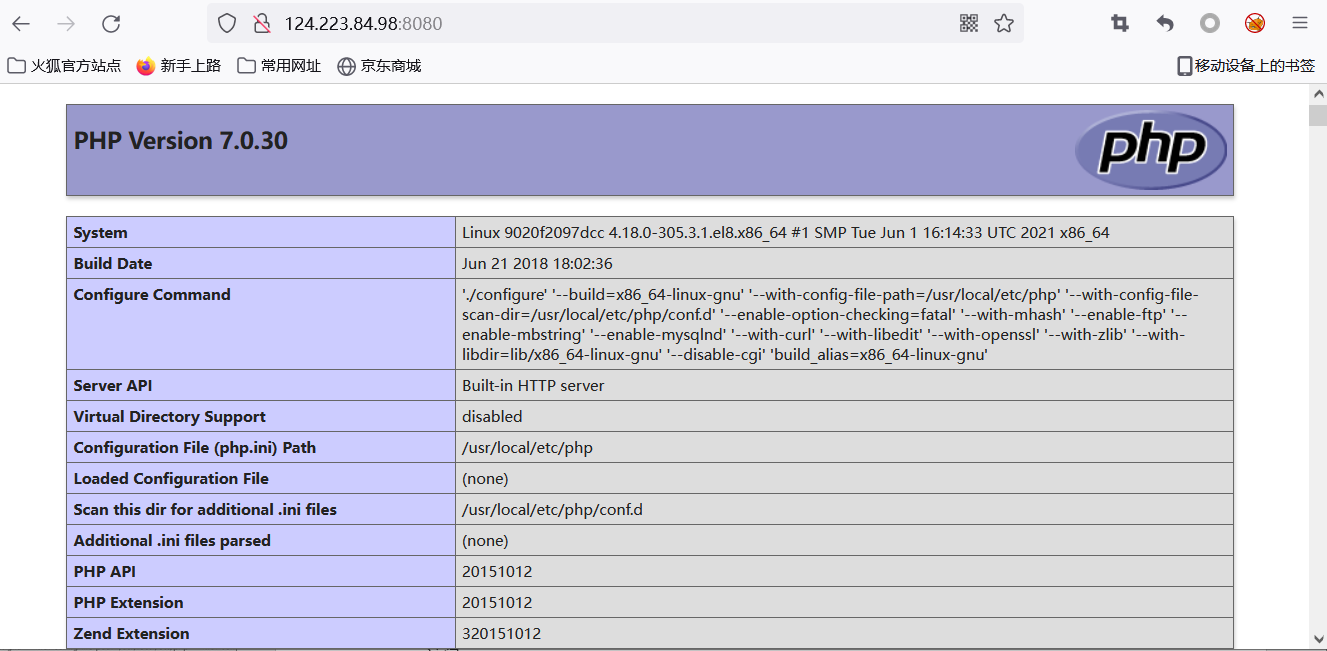
Task: Select Virtual Directory Support label
Action: click(170, 417)
